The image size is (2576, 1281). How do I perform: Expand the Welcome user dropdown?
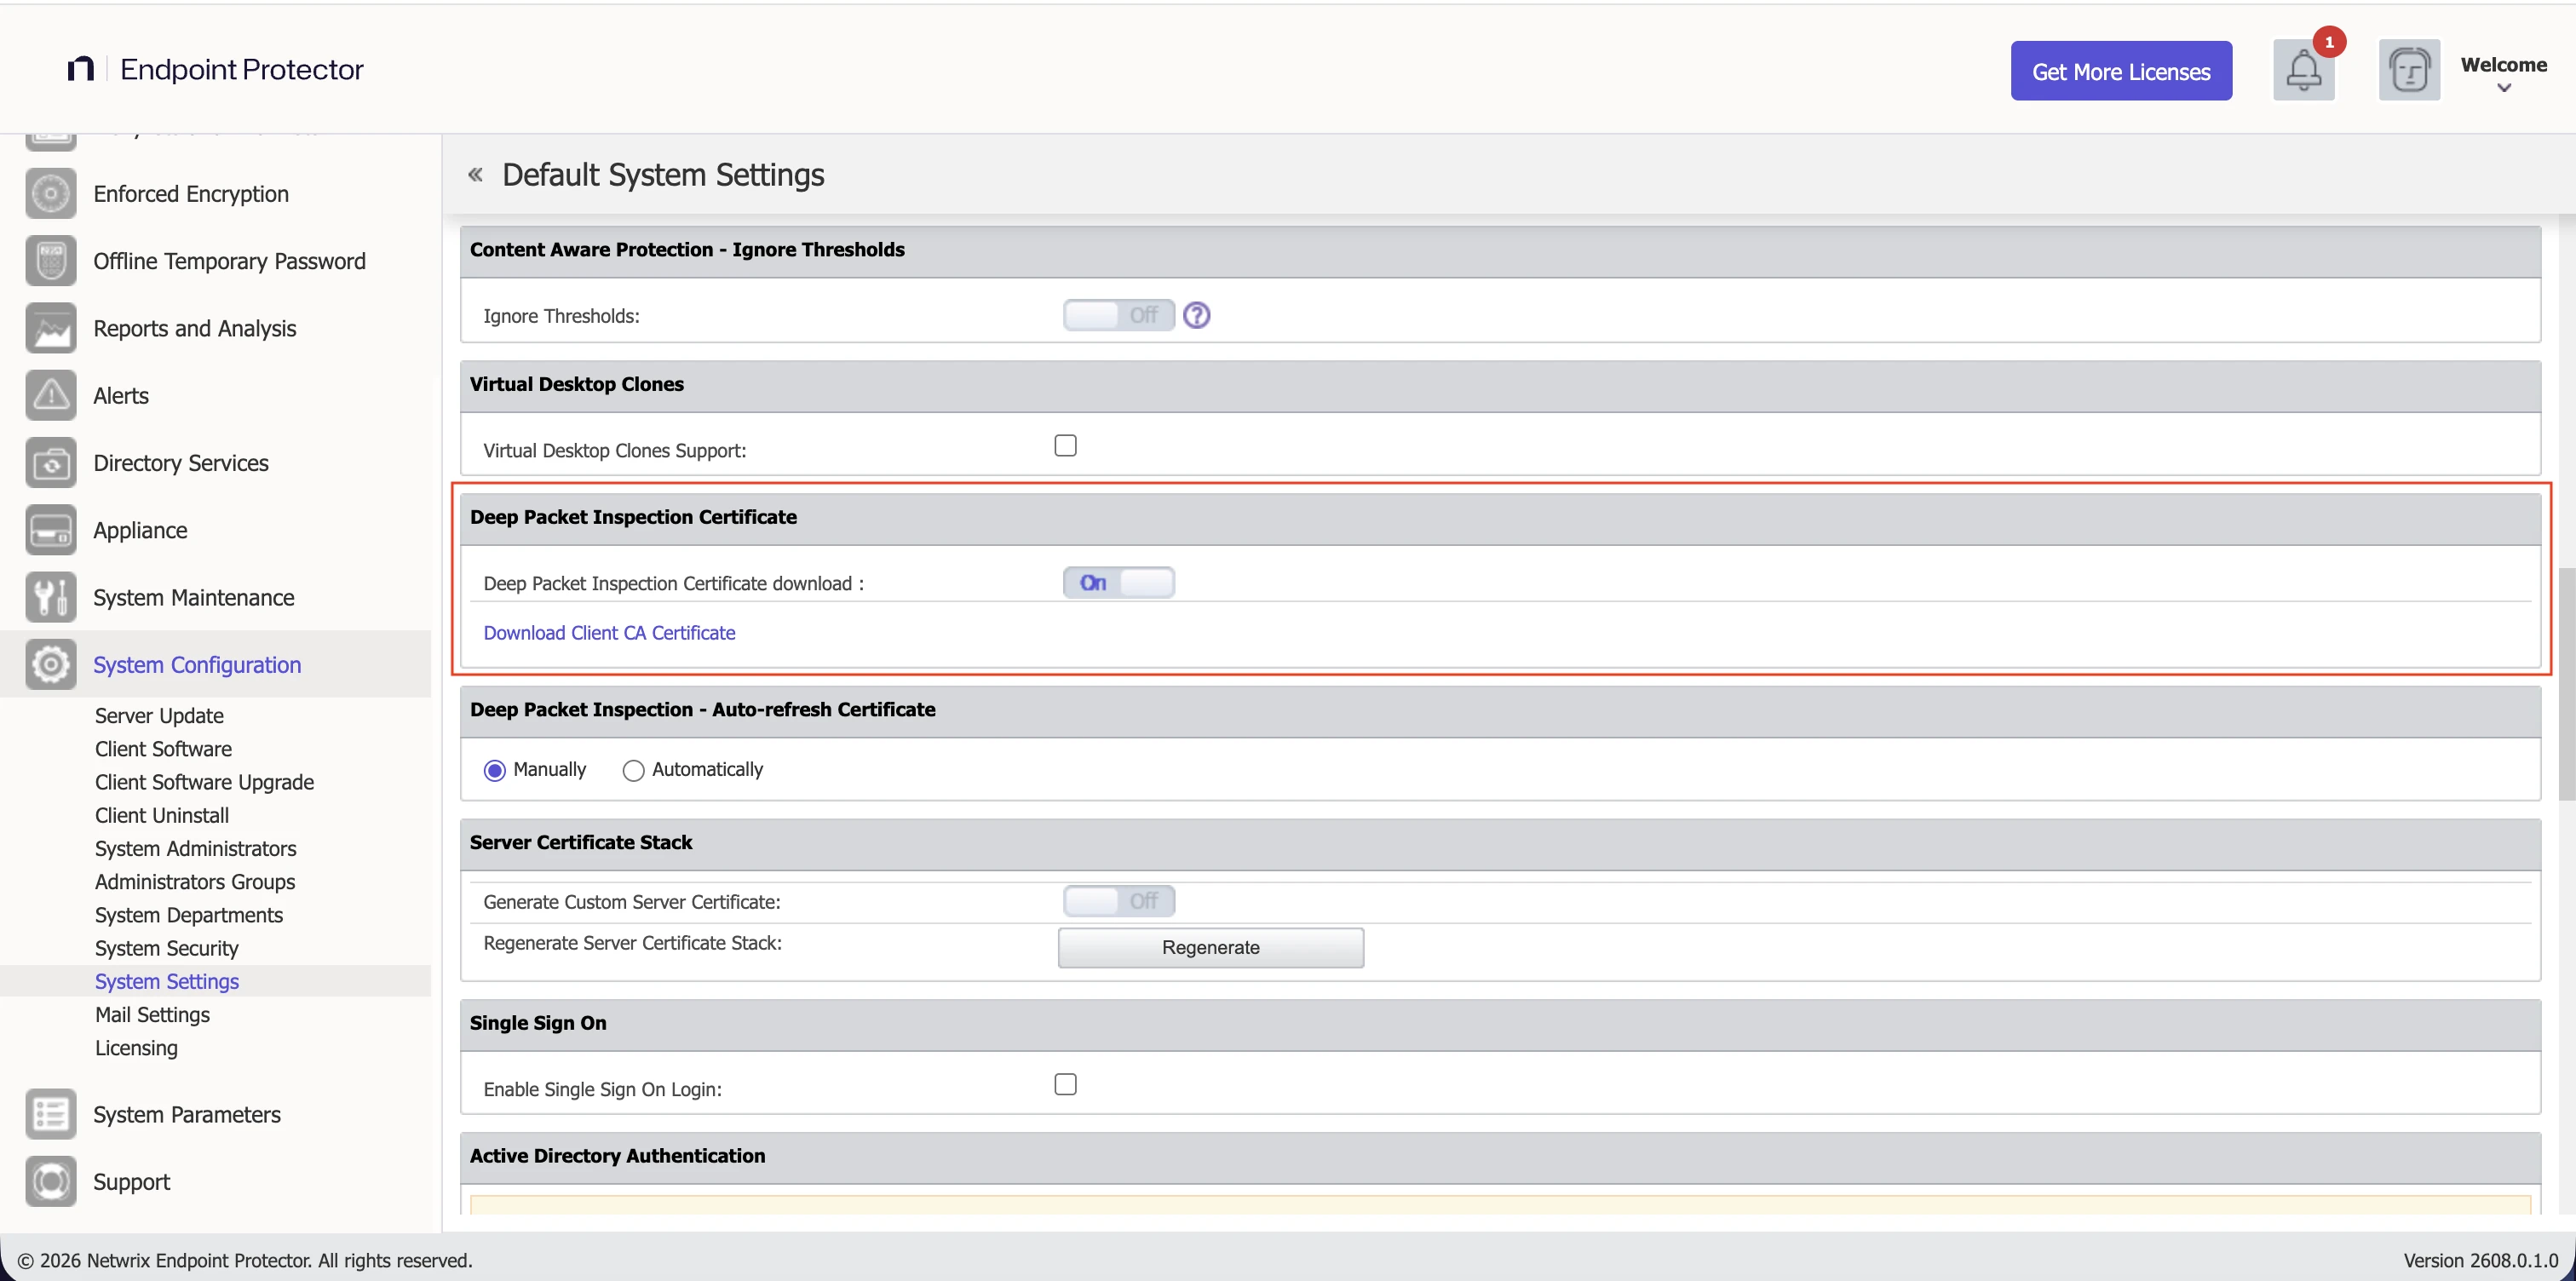(2503, 73)
